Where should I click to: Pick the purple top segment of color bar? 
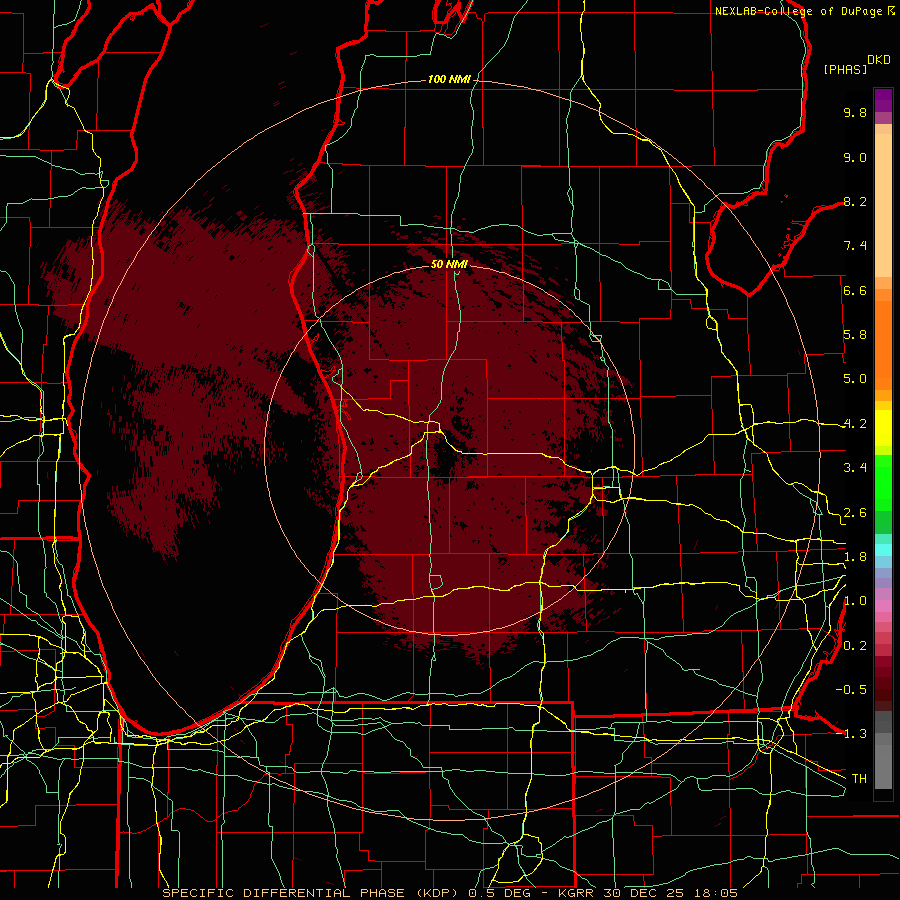(883, 100)
